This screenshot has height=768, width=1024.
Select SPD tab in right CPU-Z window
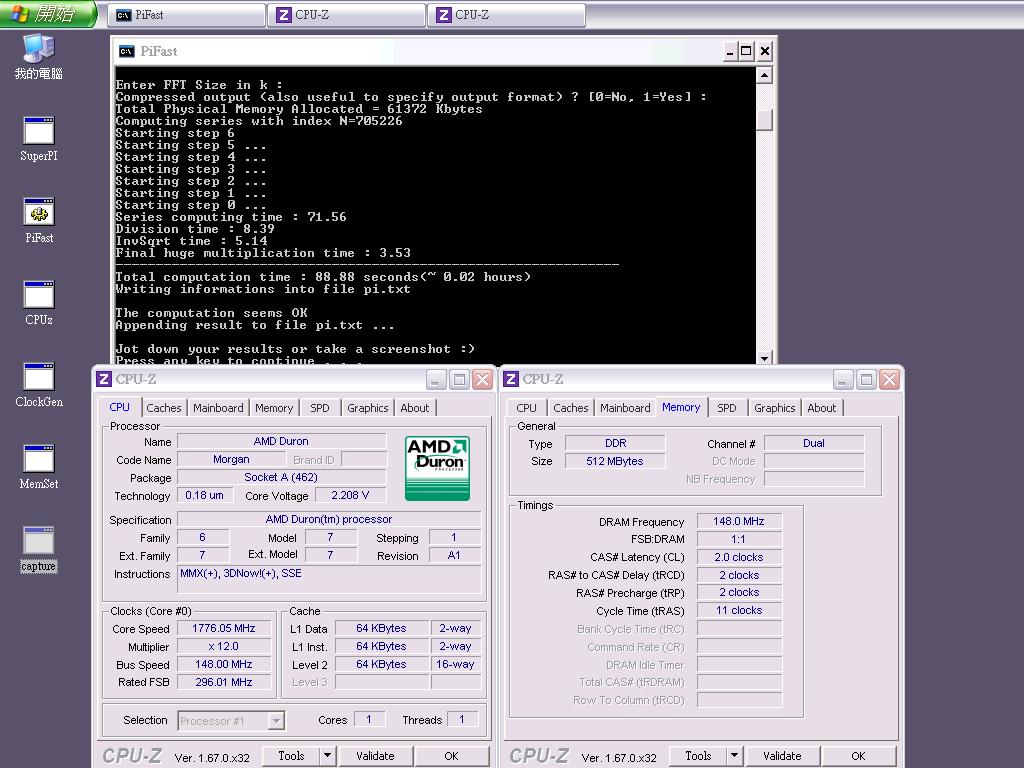pyautogui.click(x=726, y=408)
